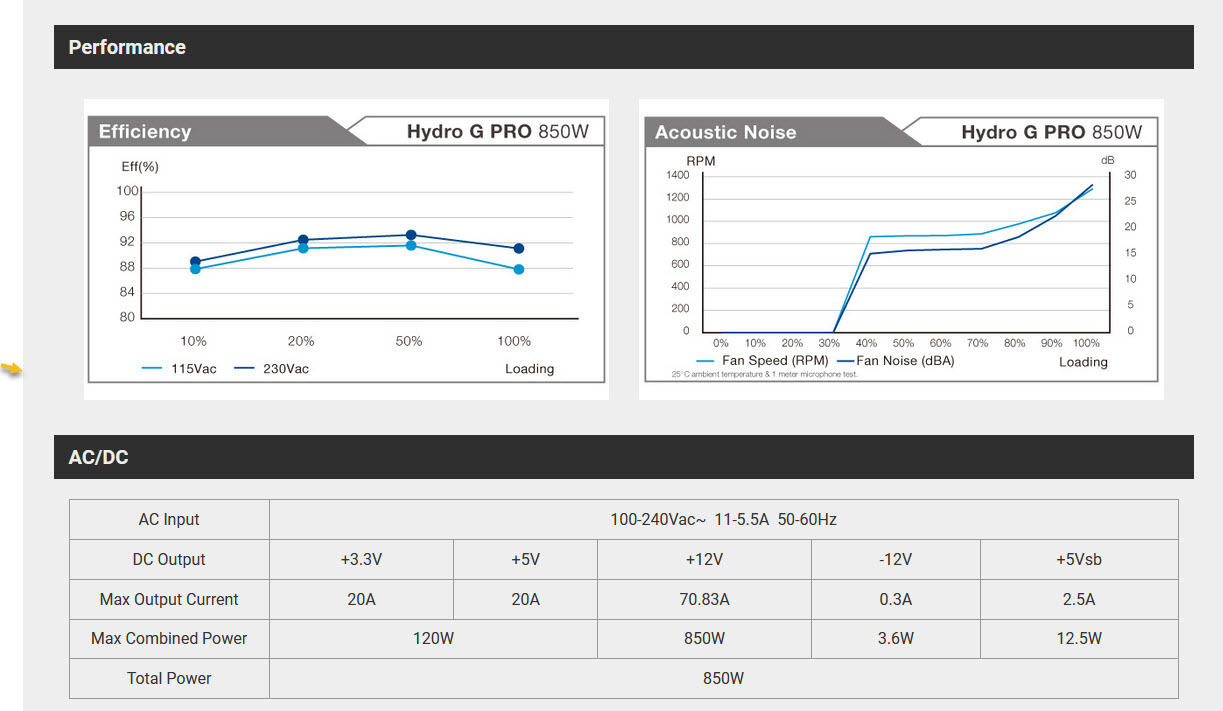Image resolution: width=1223 pixels, height=711 pixels.
Task: Open the Acoustic Noise chart image
Action: tap(901, 249)
